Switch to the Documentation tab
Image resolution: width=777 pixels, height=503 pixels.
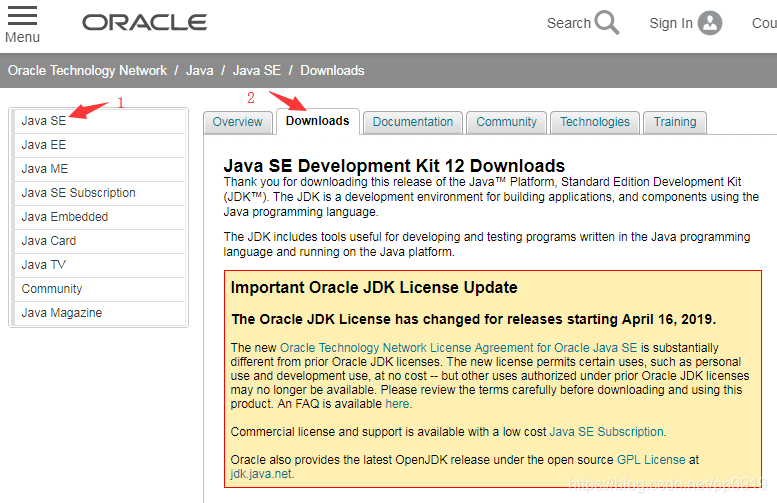pos(413,122)
